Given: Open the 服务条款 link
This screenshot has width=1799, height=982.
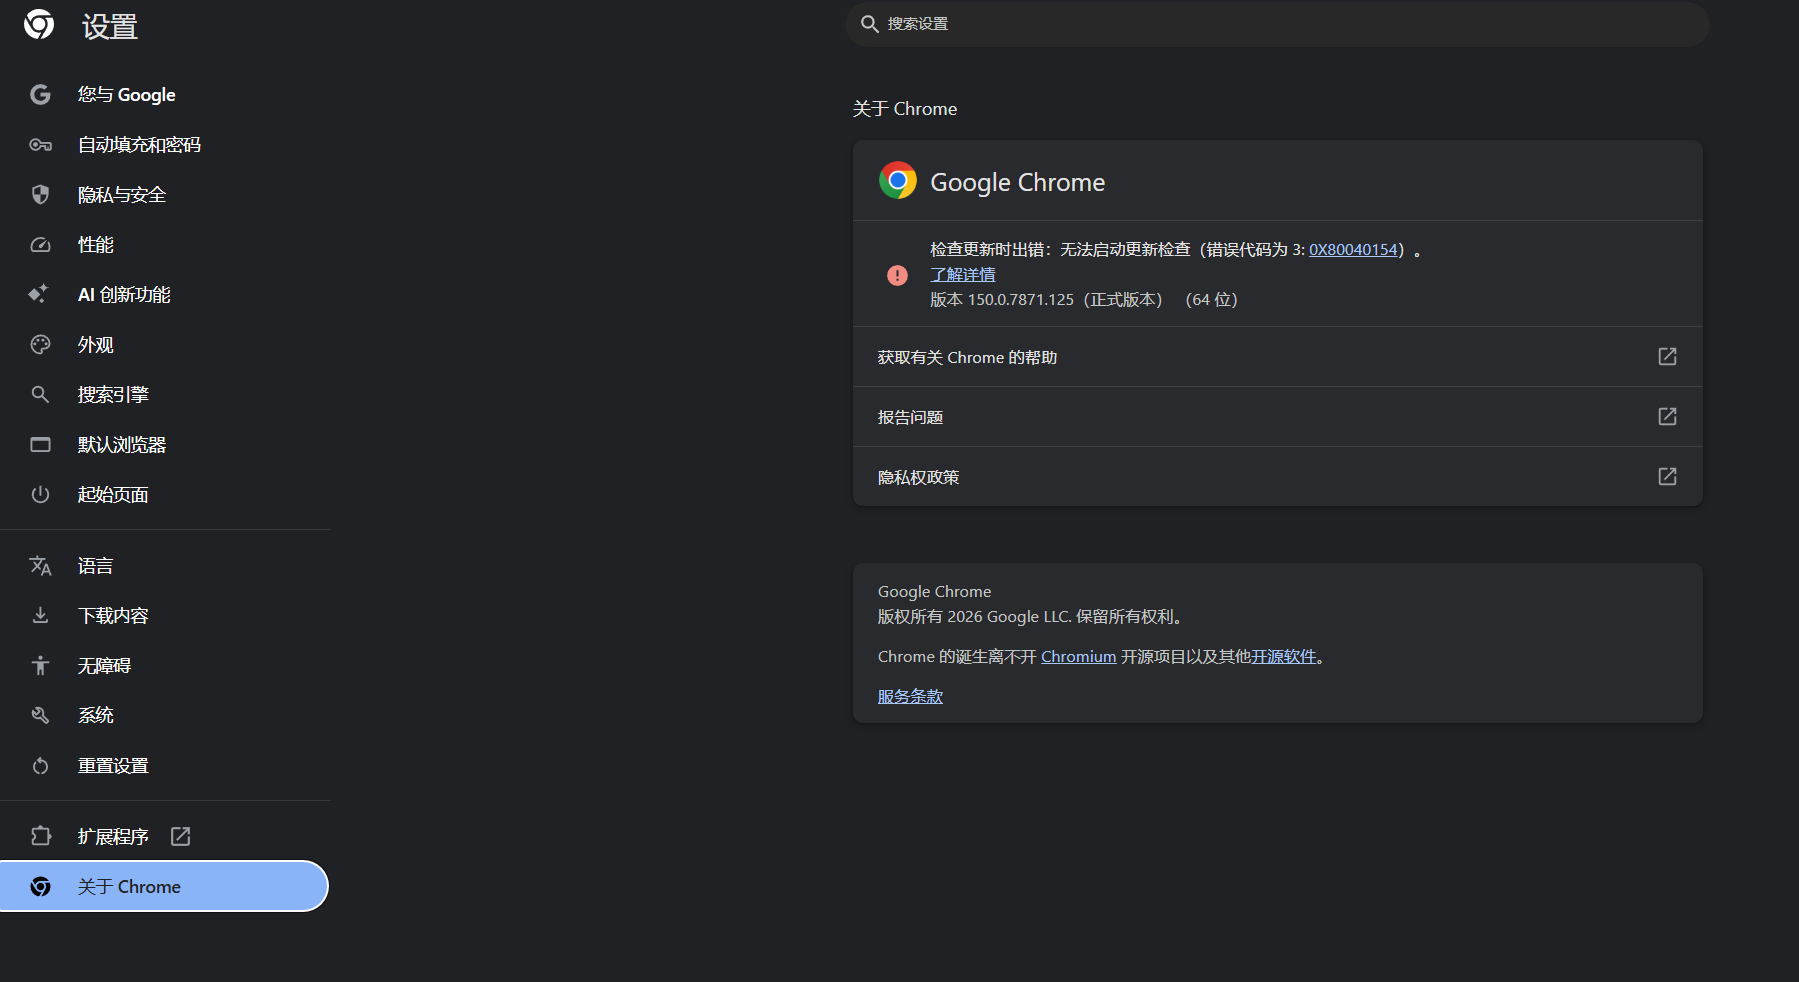Looking at the screenshot, I should 910,697.
